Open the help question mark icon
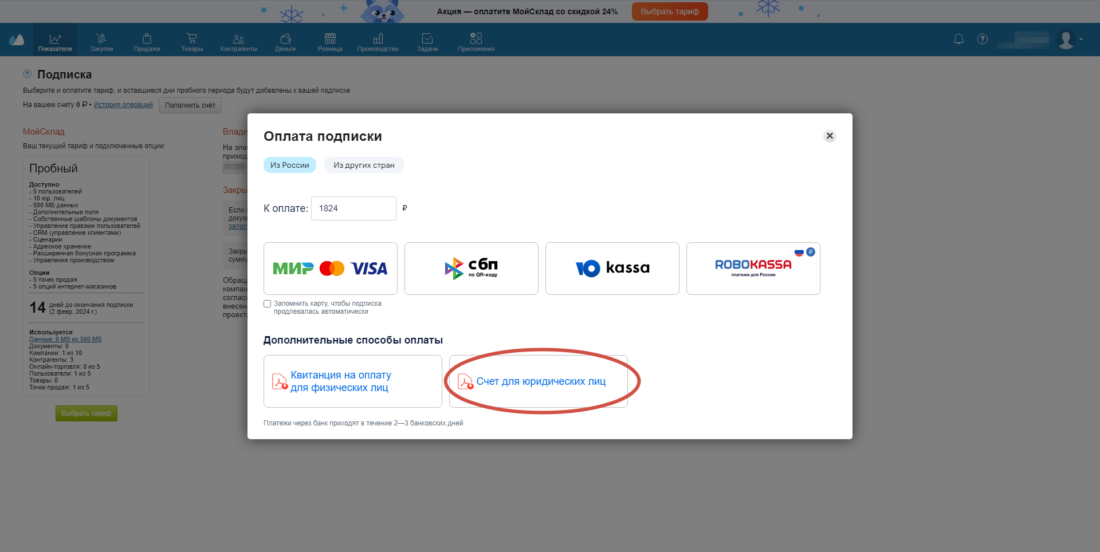The image size is (1100, 552). coord(982,39)
